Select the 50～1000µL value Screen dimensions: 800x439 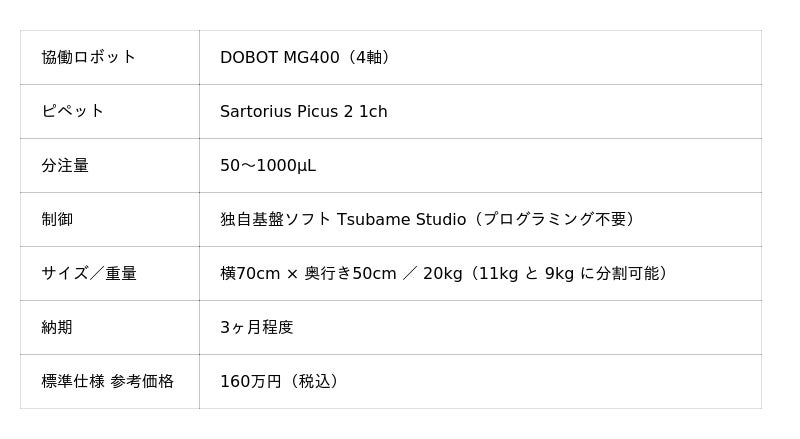268,165
